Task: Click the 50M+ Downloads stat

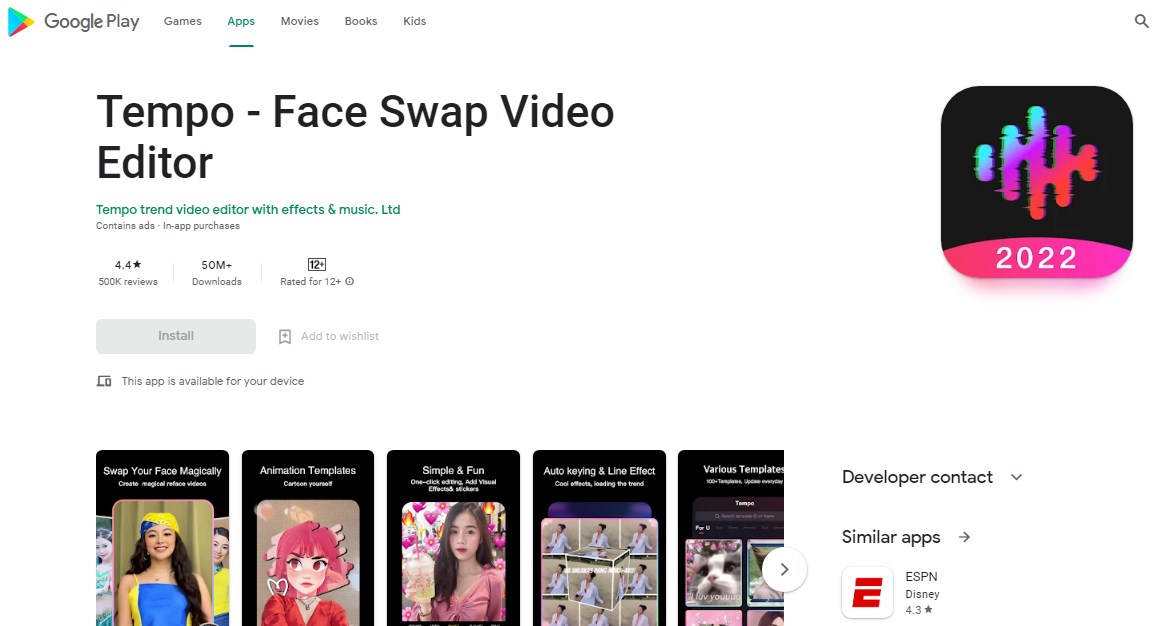Action: pyautogui.click(x=217, y=273)
